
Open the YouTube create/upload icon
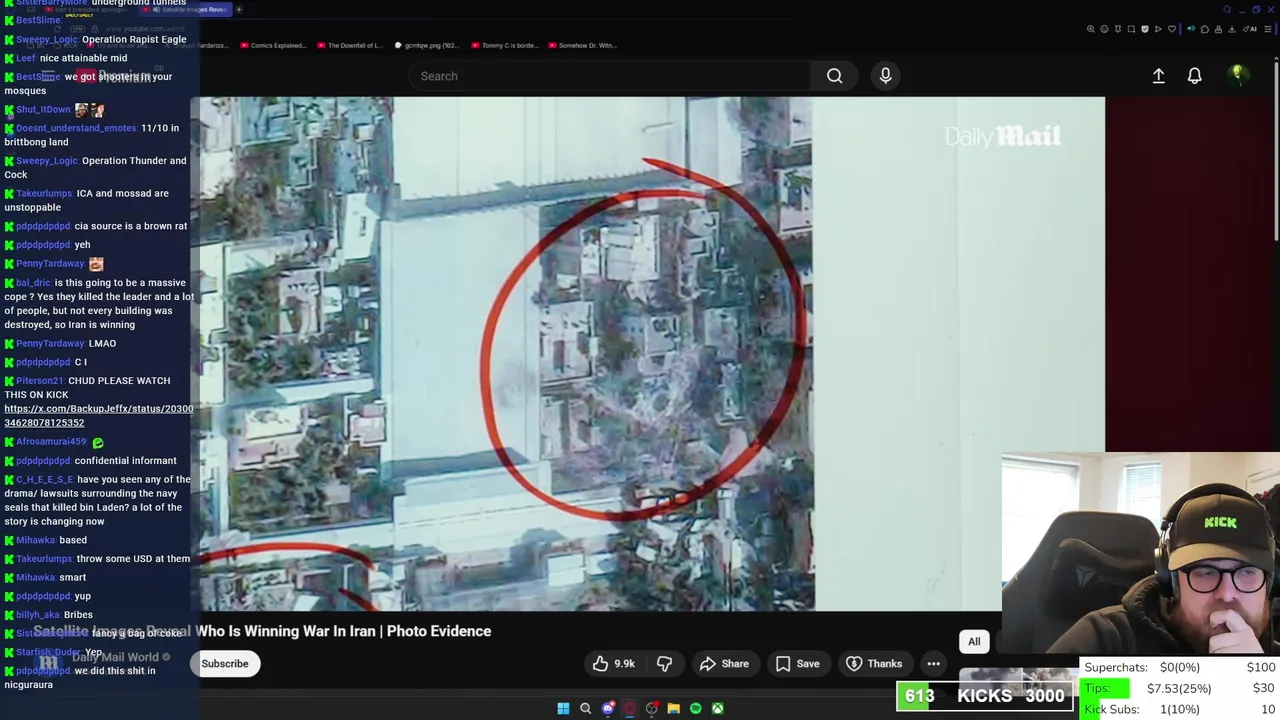[x=1158, y=76]
